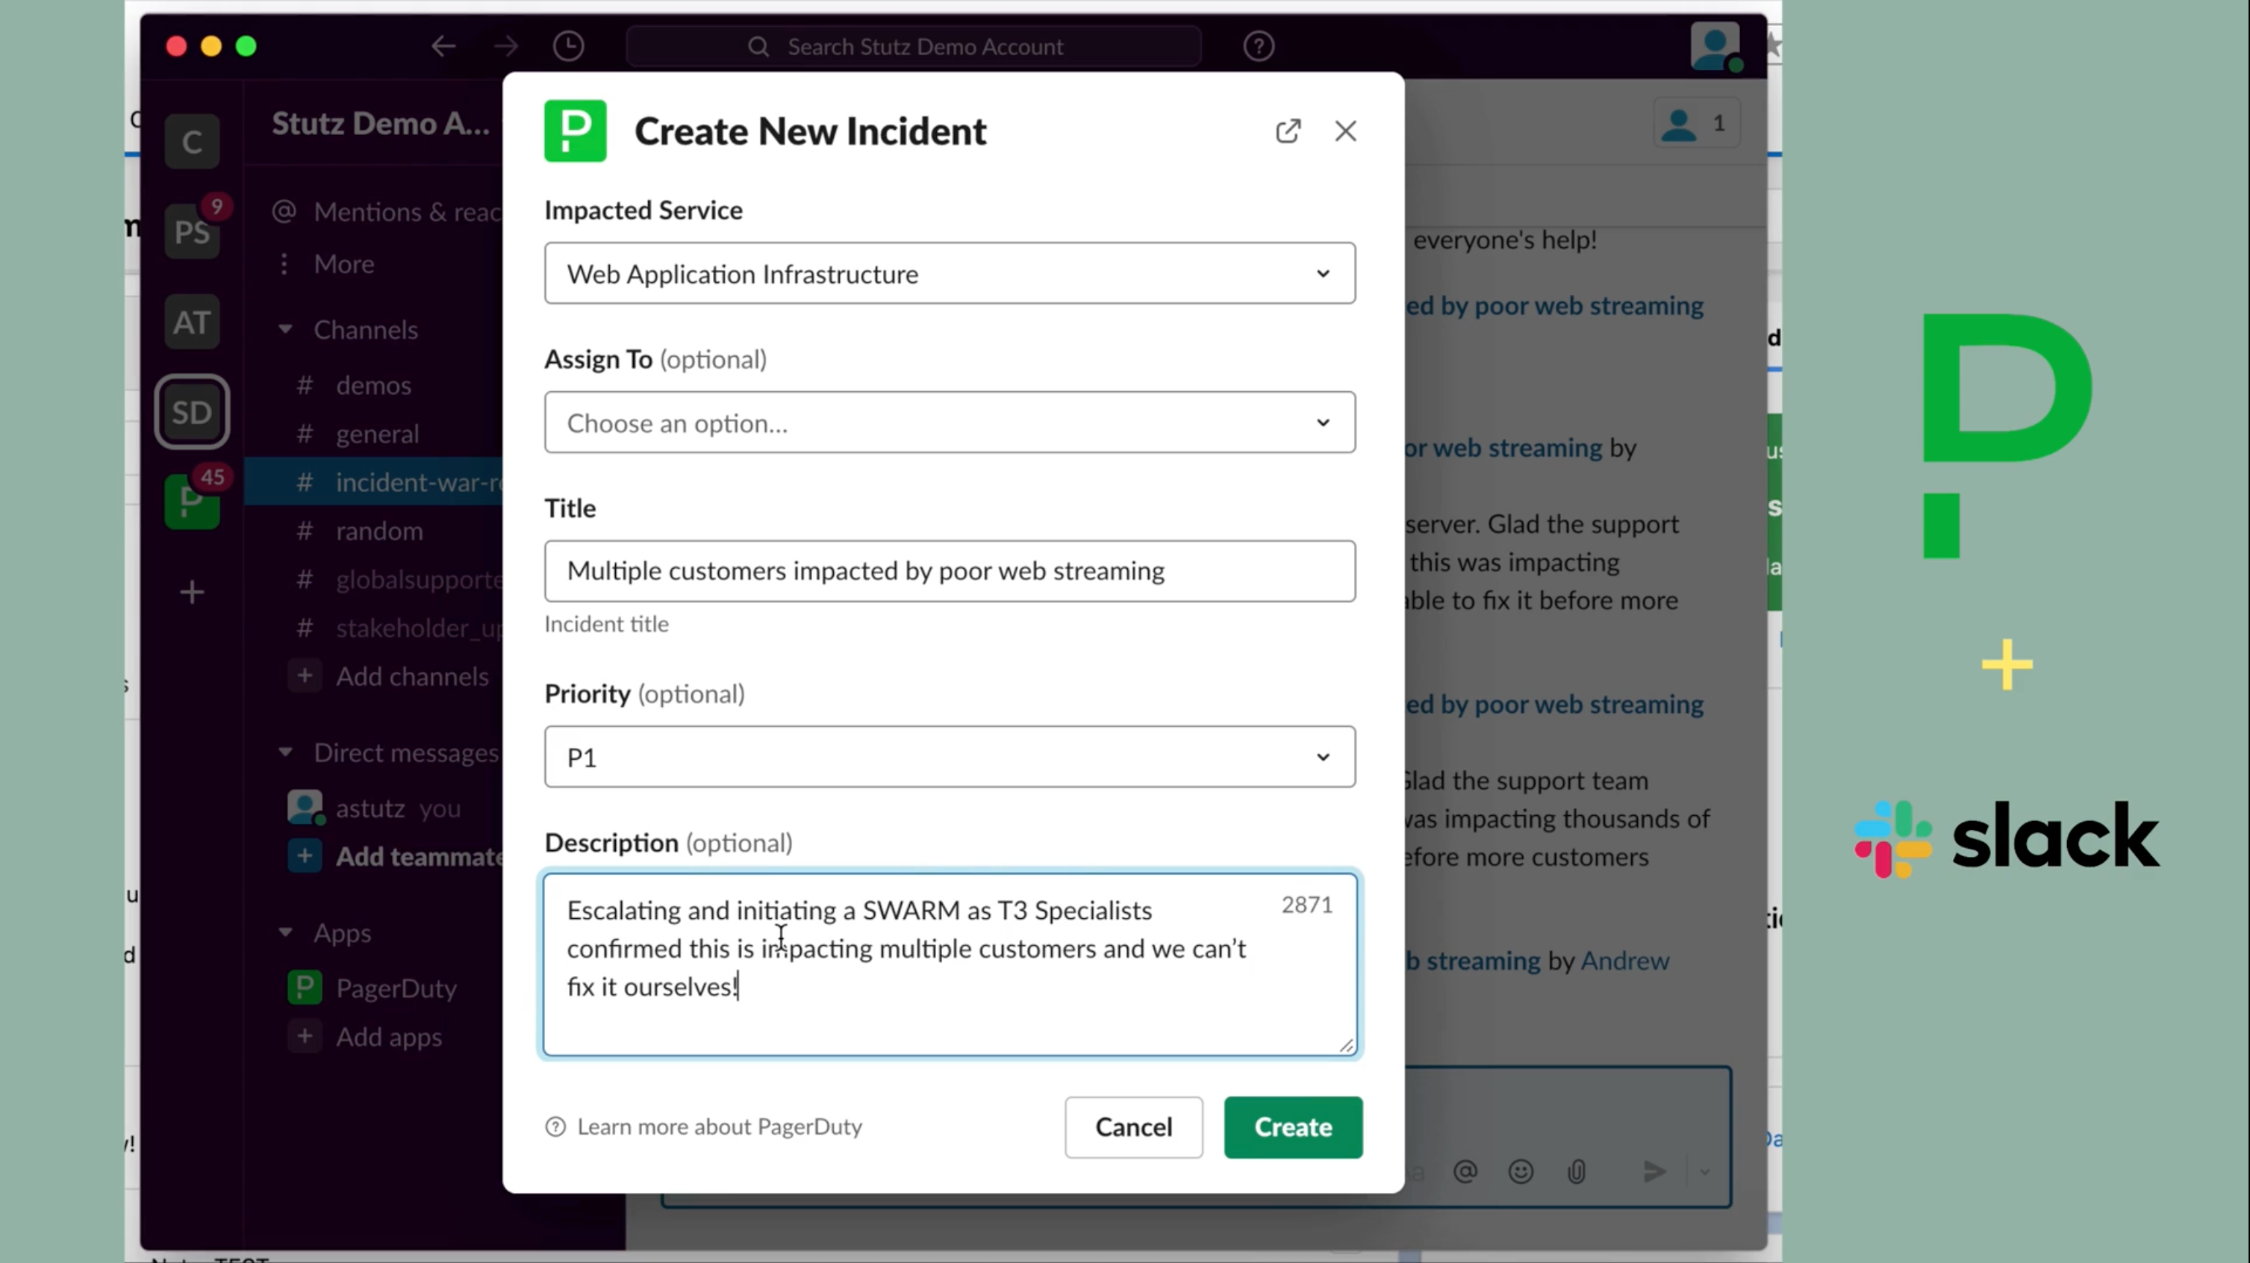This screenshot has width=2250, height=1263.
Task: Click your profile avatar in the top right
Action: pos(1714,46)
